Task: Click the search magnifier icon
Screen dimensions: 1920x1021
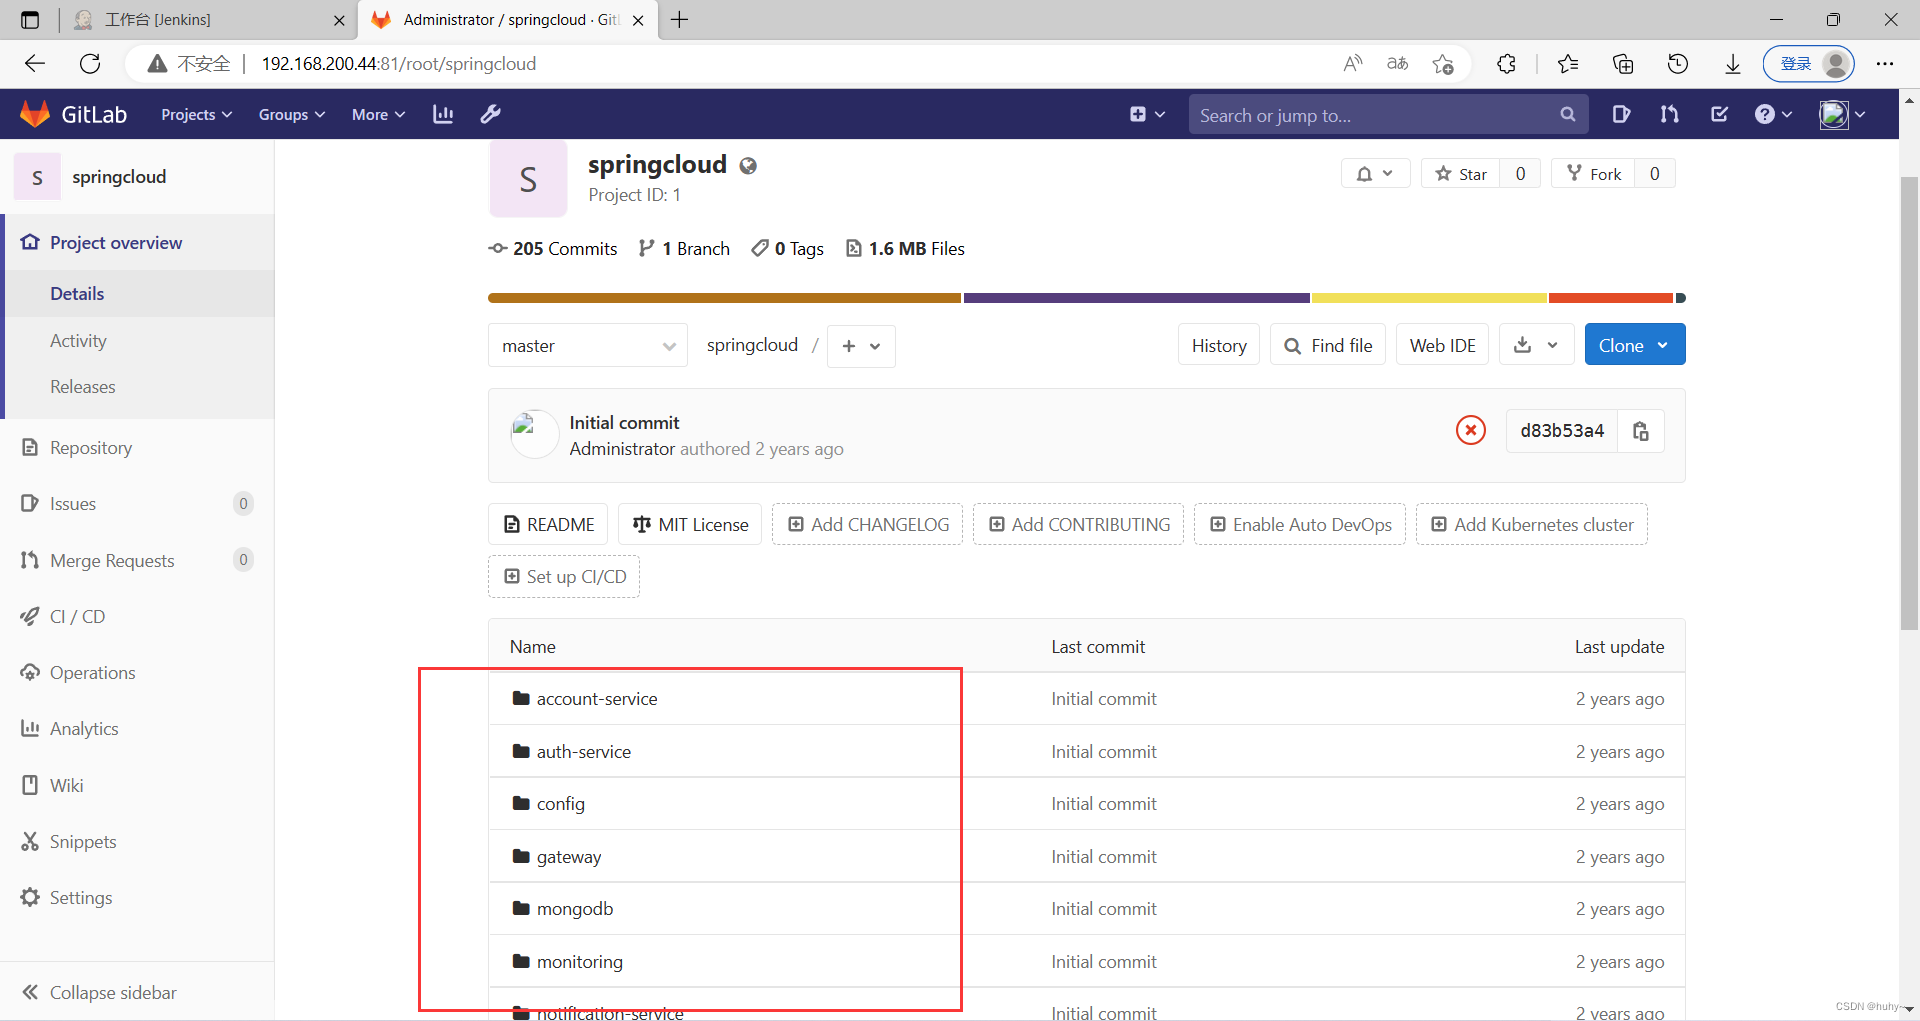Action: tap(1567, 115)
